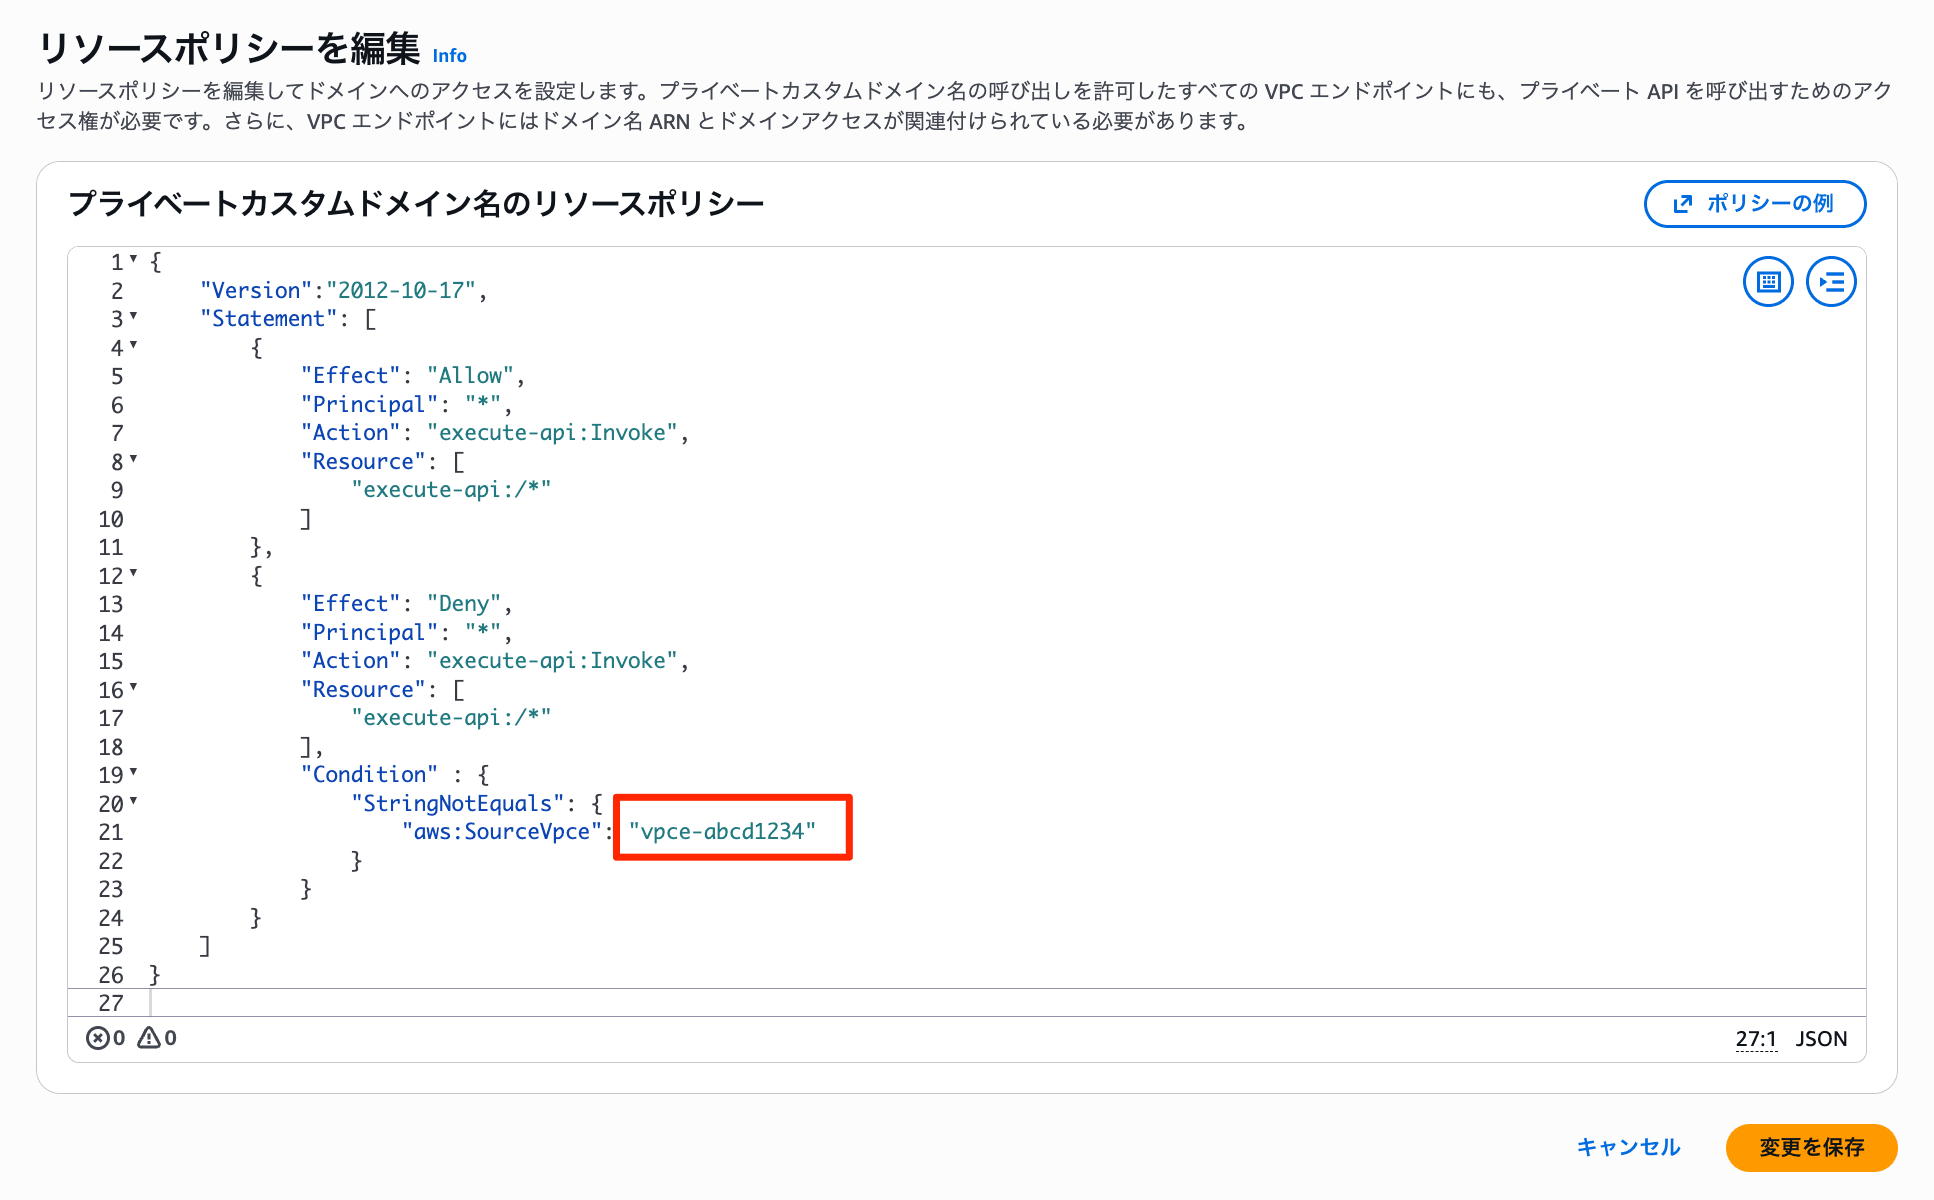
Task: Click "execute-api:/*" on line 17
Action: [451, 717]
